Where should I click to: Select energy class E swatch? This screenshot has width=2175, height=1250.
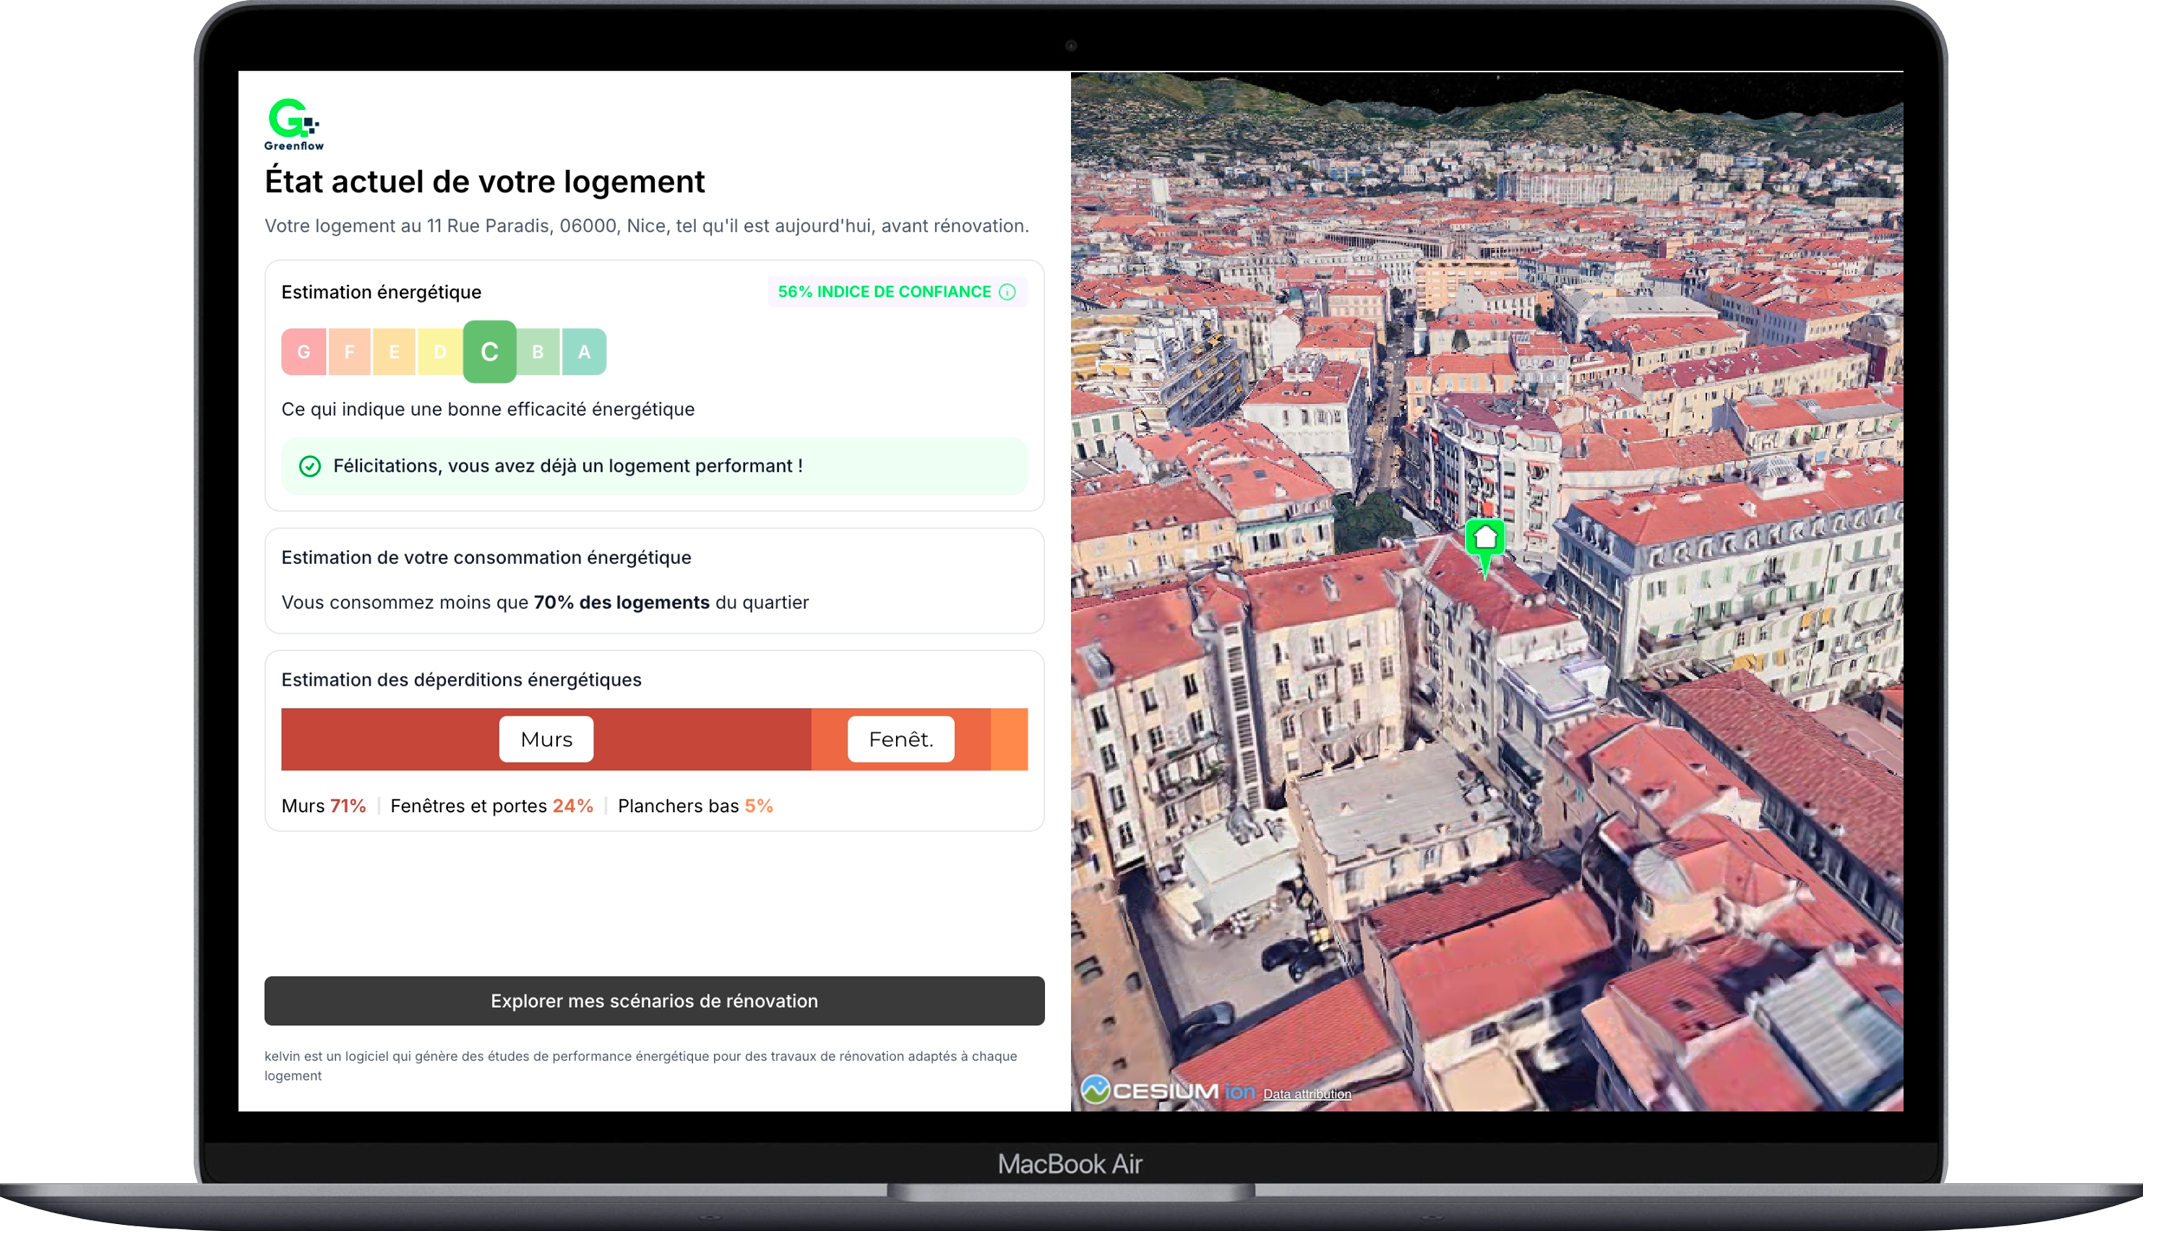click(394, 352)
